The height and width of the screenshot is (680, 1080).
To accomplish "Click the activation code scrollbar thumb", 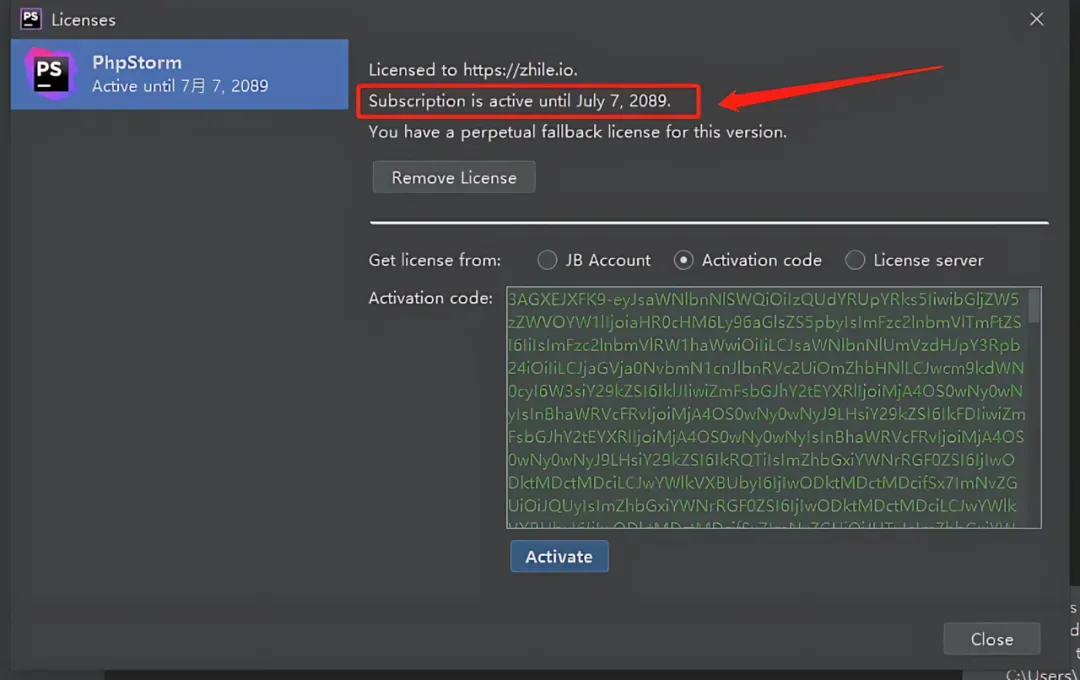I will point(1034,306).
